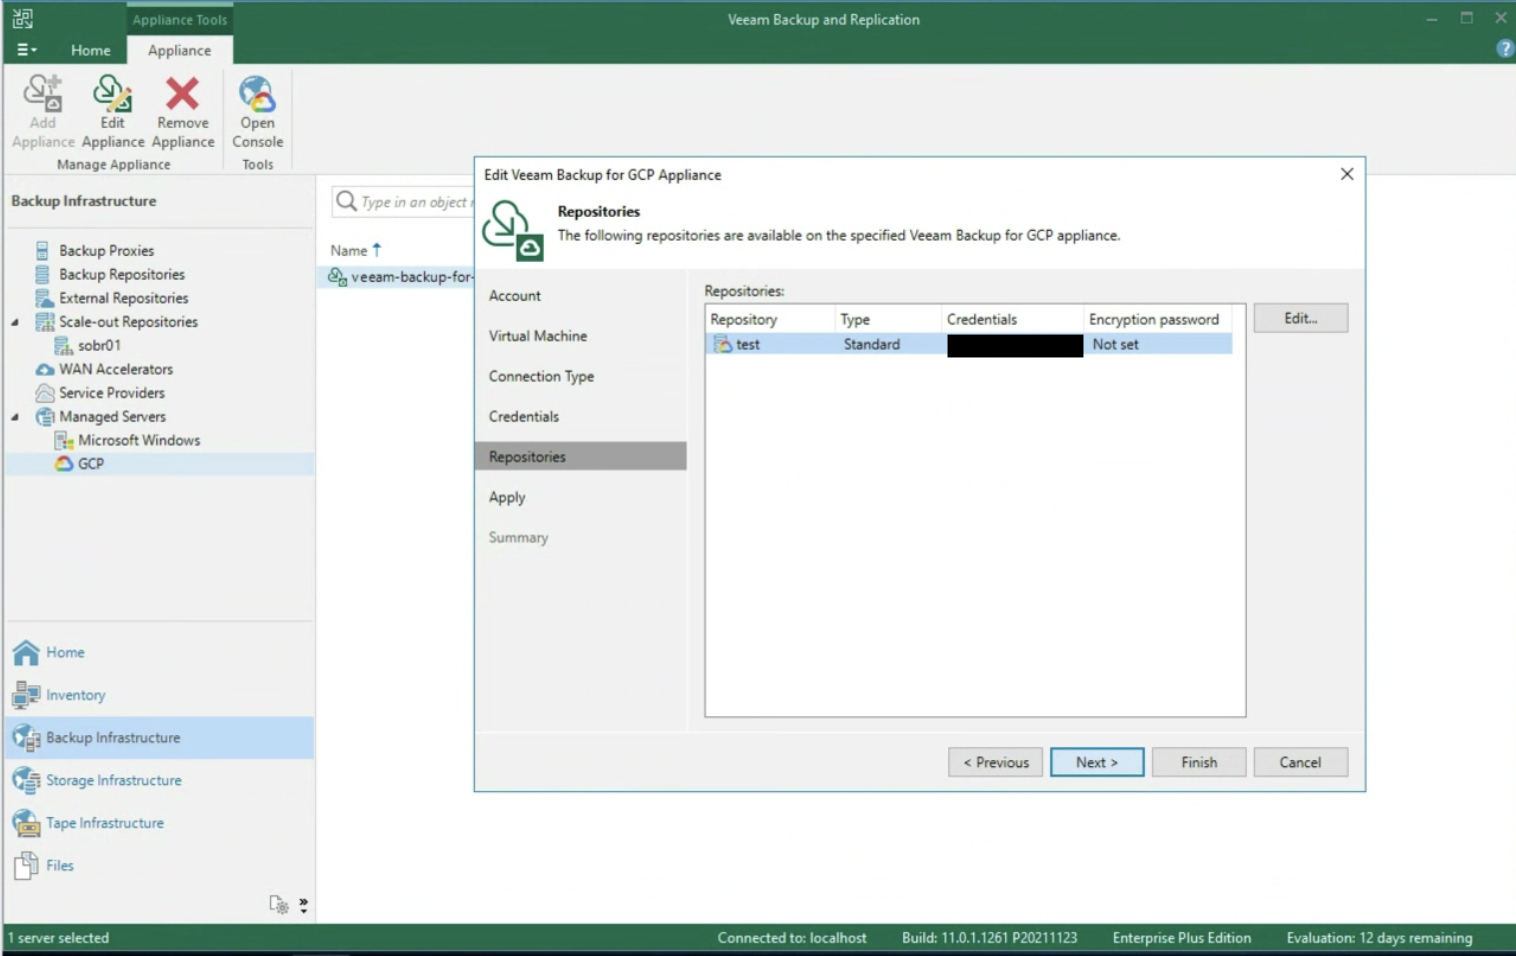Go to the Repositories wizard step

580,456
